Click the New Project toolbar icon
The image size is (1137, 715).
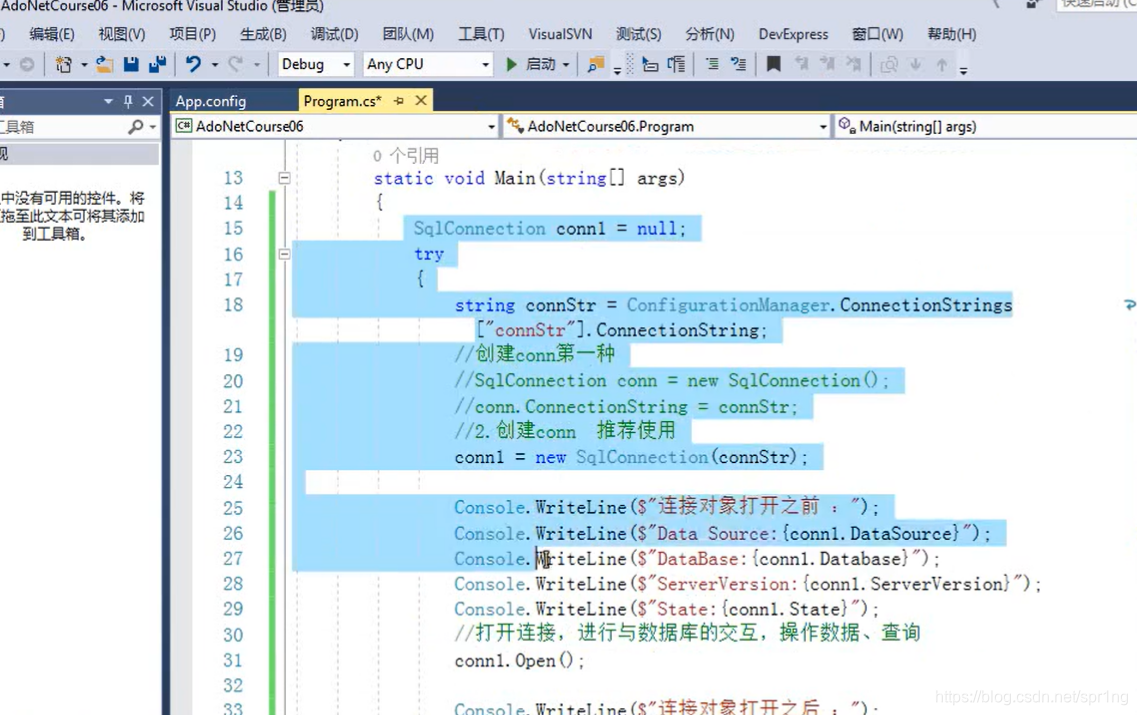(x=64, y=65)
